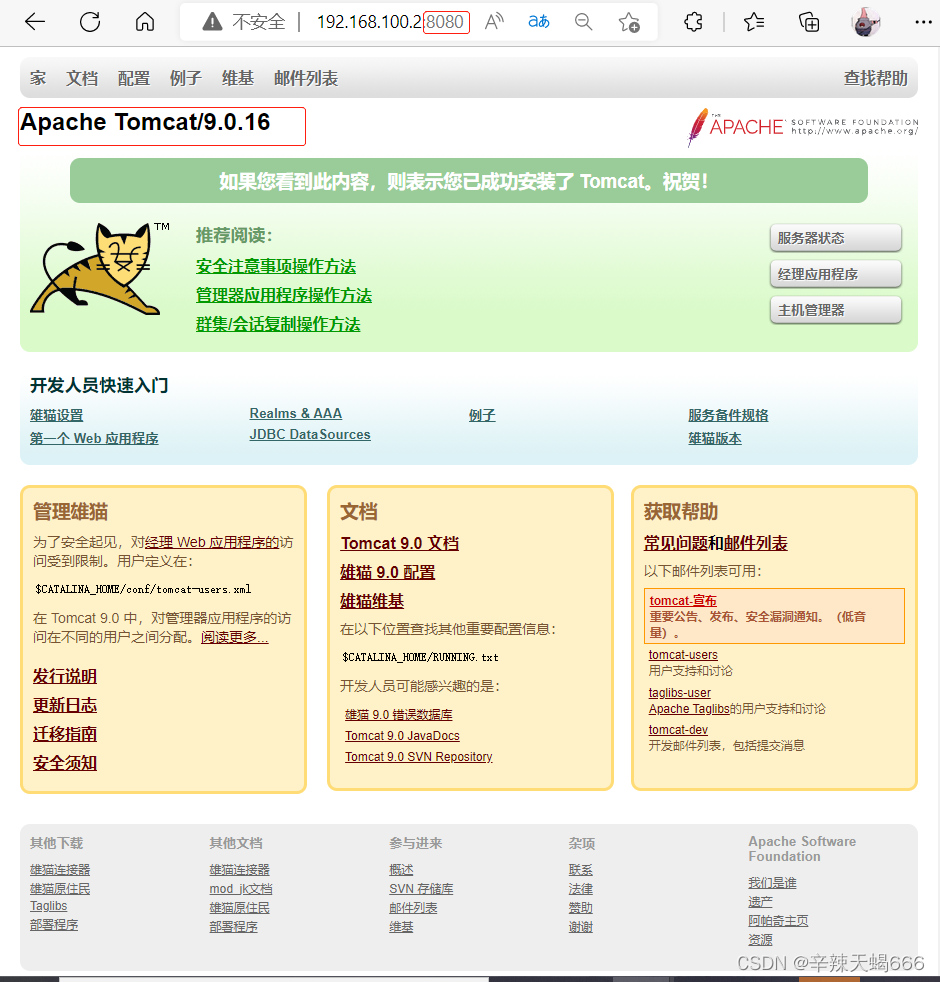Screen dimensions: 940x982
Task: Click the browser home icon
Action: point(145,21)
